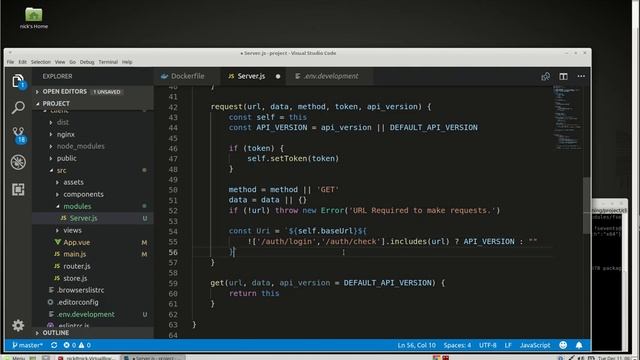Viewport: 640px width, 360px height.
Task: Open the errors and warnings count
Action: (x=77, y=345)
